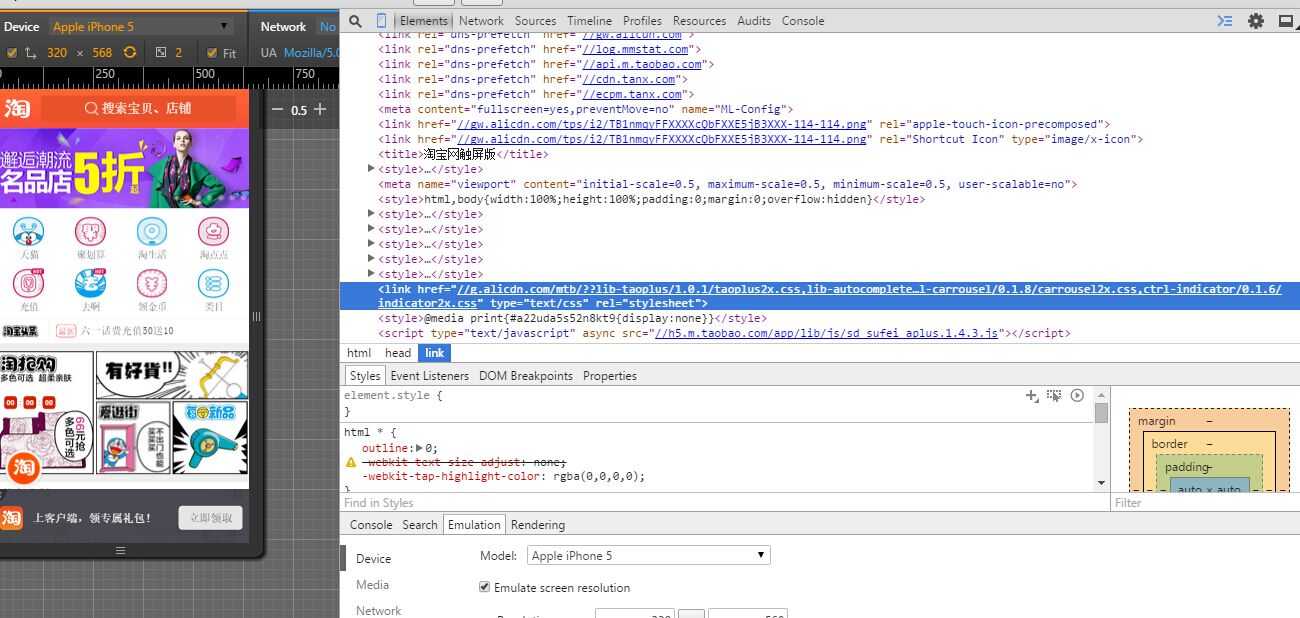Click the Find in Styles field
The image size is (1300, 618).
[x=725, y=503]
